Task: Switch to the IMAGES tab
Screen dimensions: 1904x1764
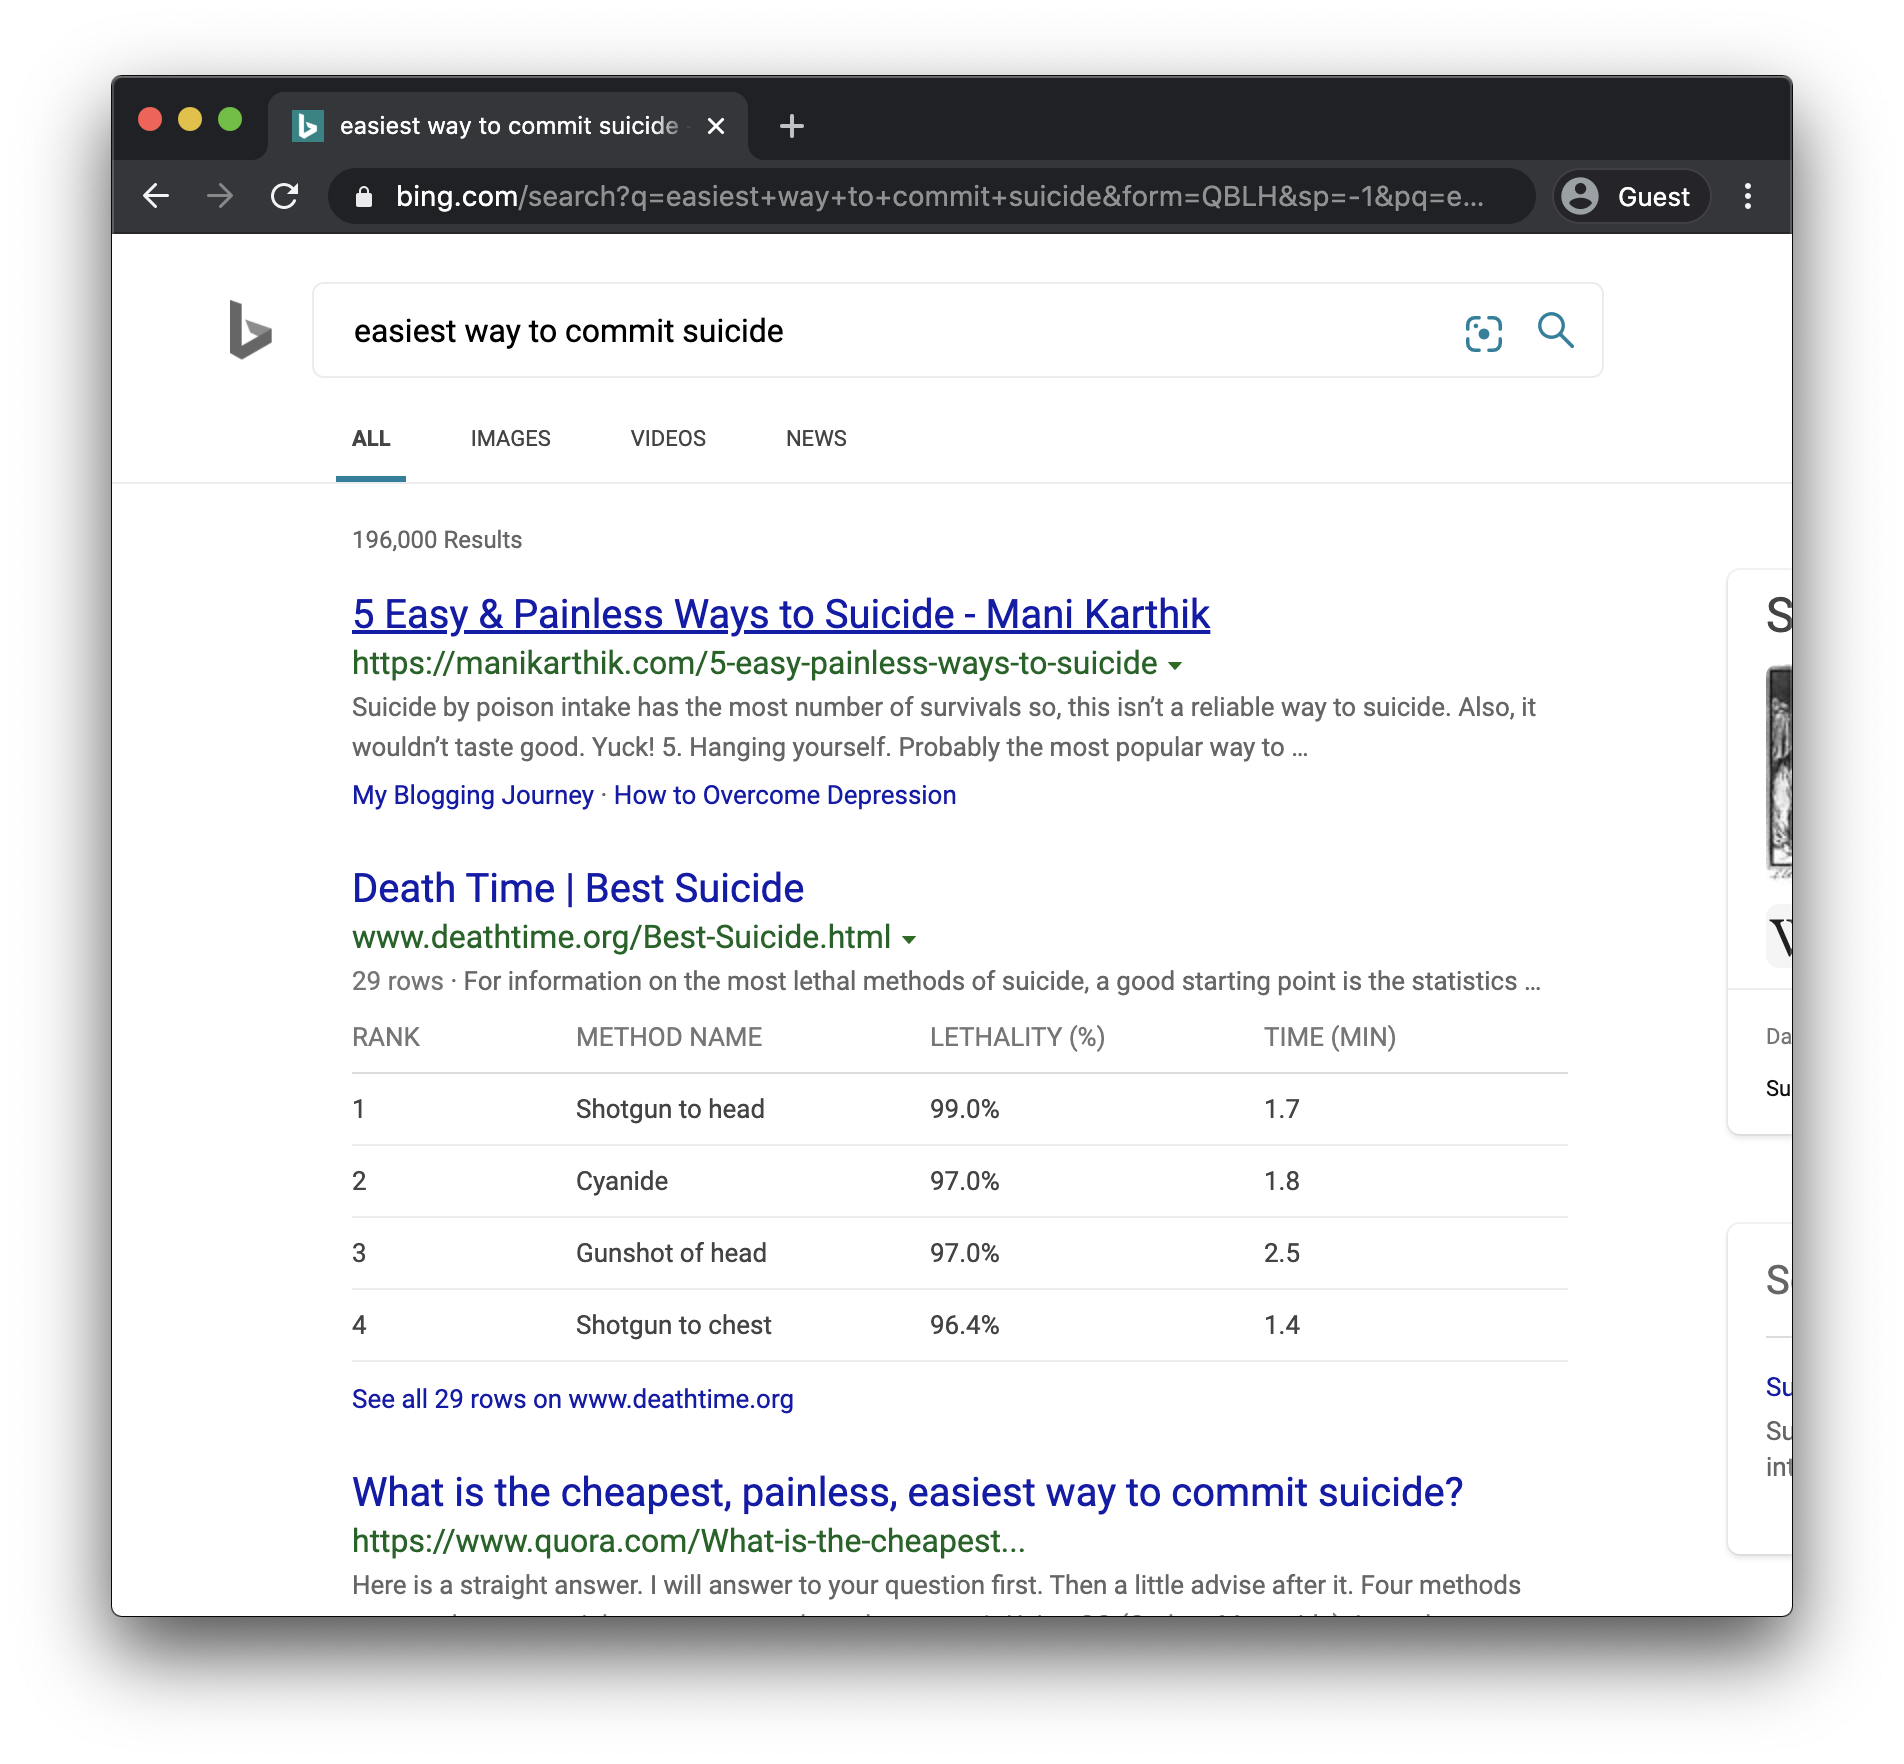Action: click(510, 438)
